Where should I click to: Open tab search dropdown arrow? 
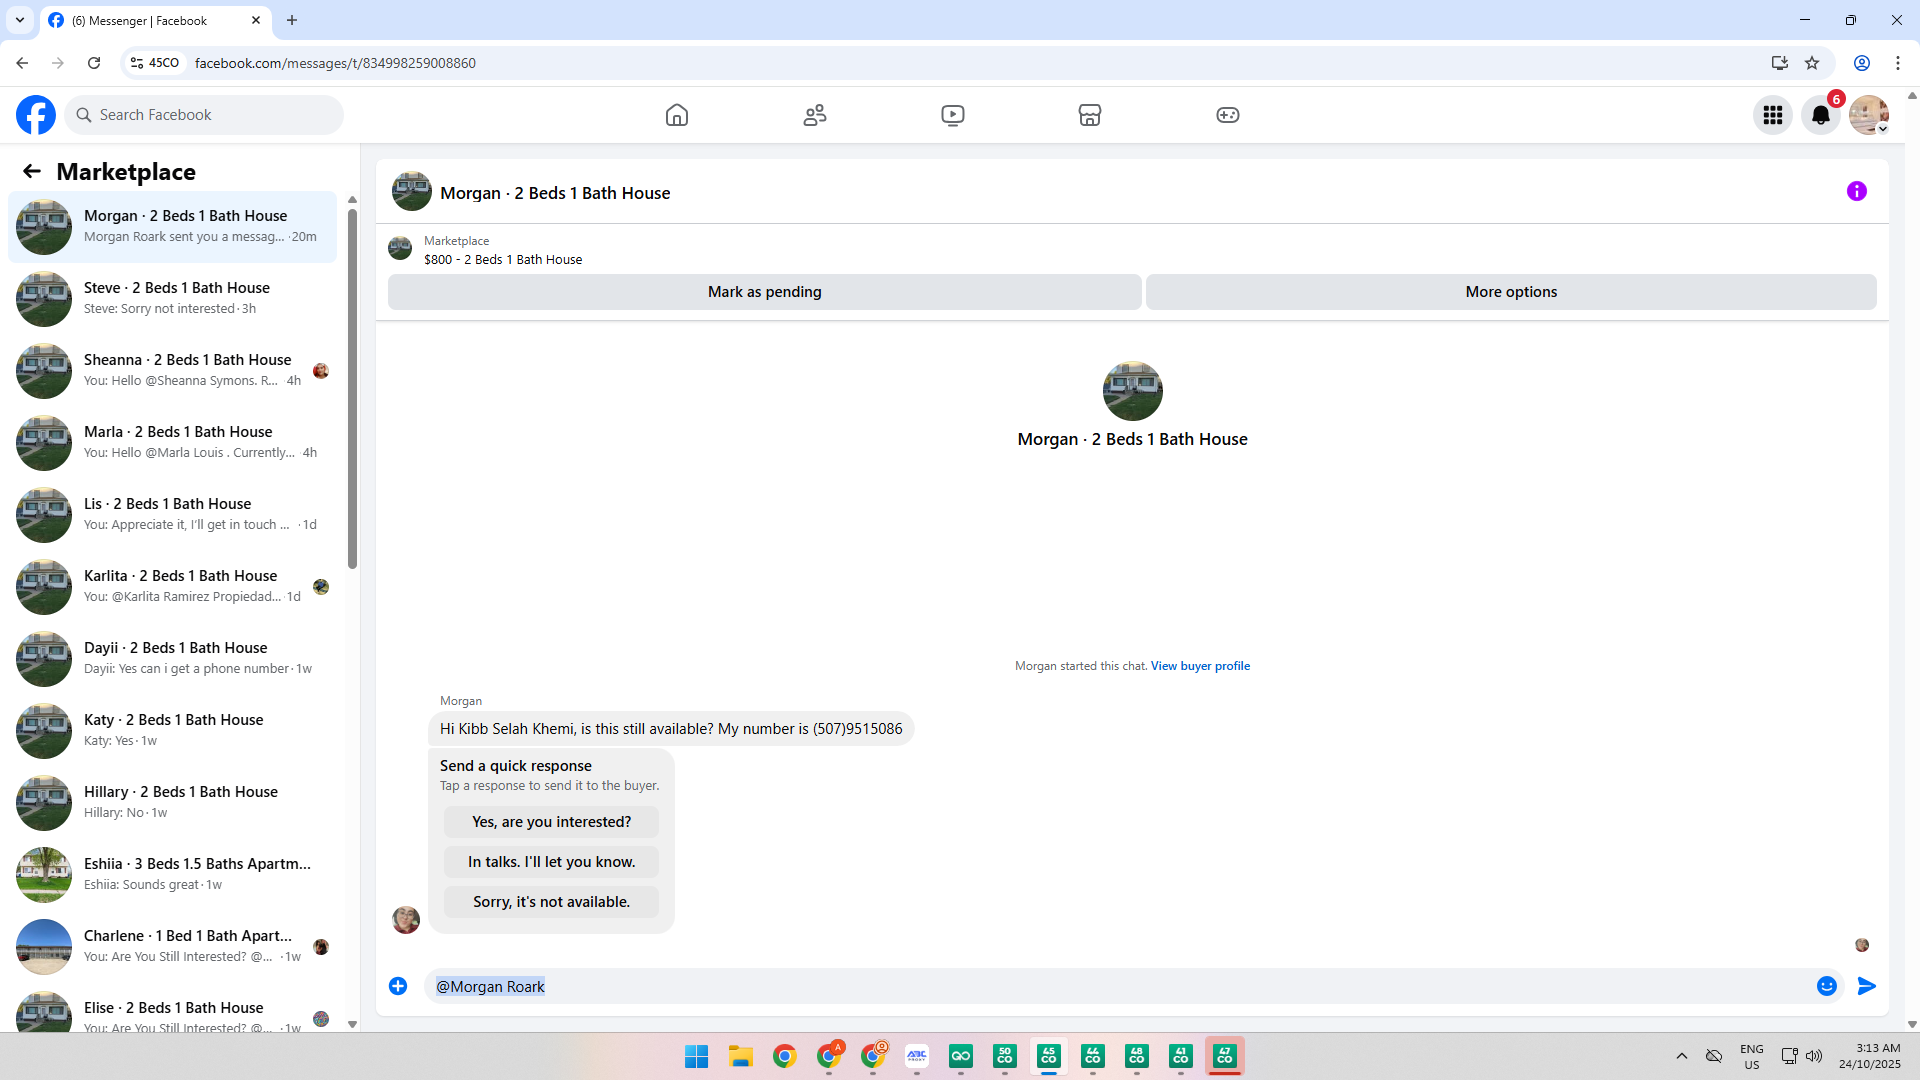click(20, 20)
